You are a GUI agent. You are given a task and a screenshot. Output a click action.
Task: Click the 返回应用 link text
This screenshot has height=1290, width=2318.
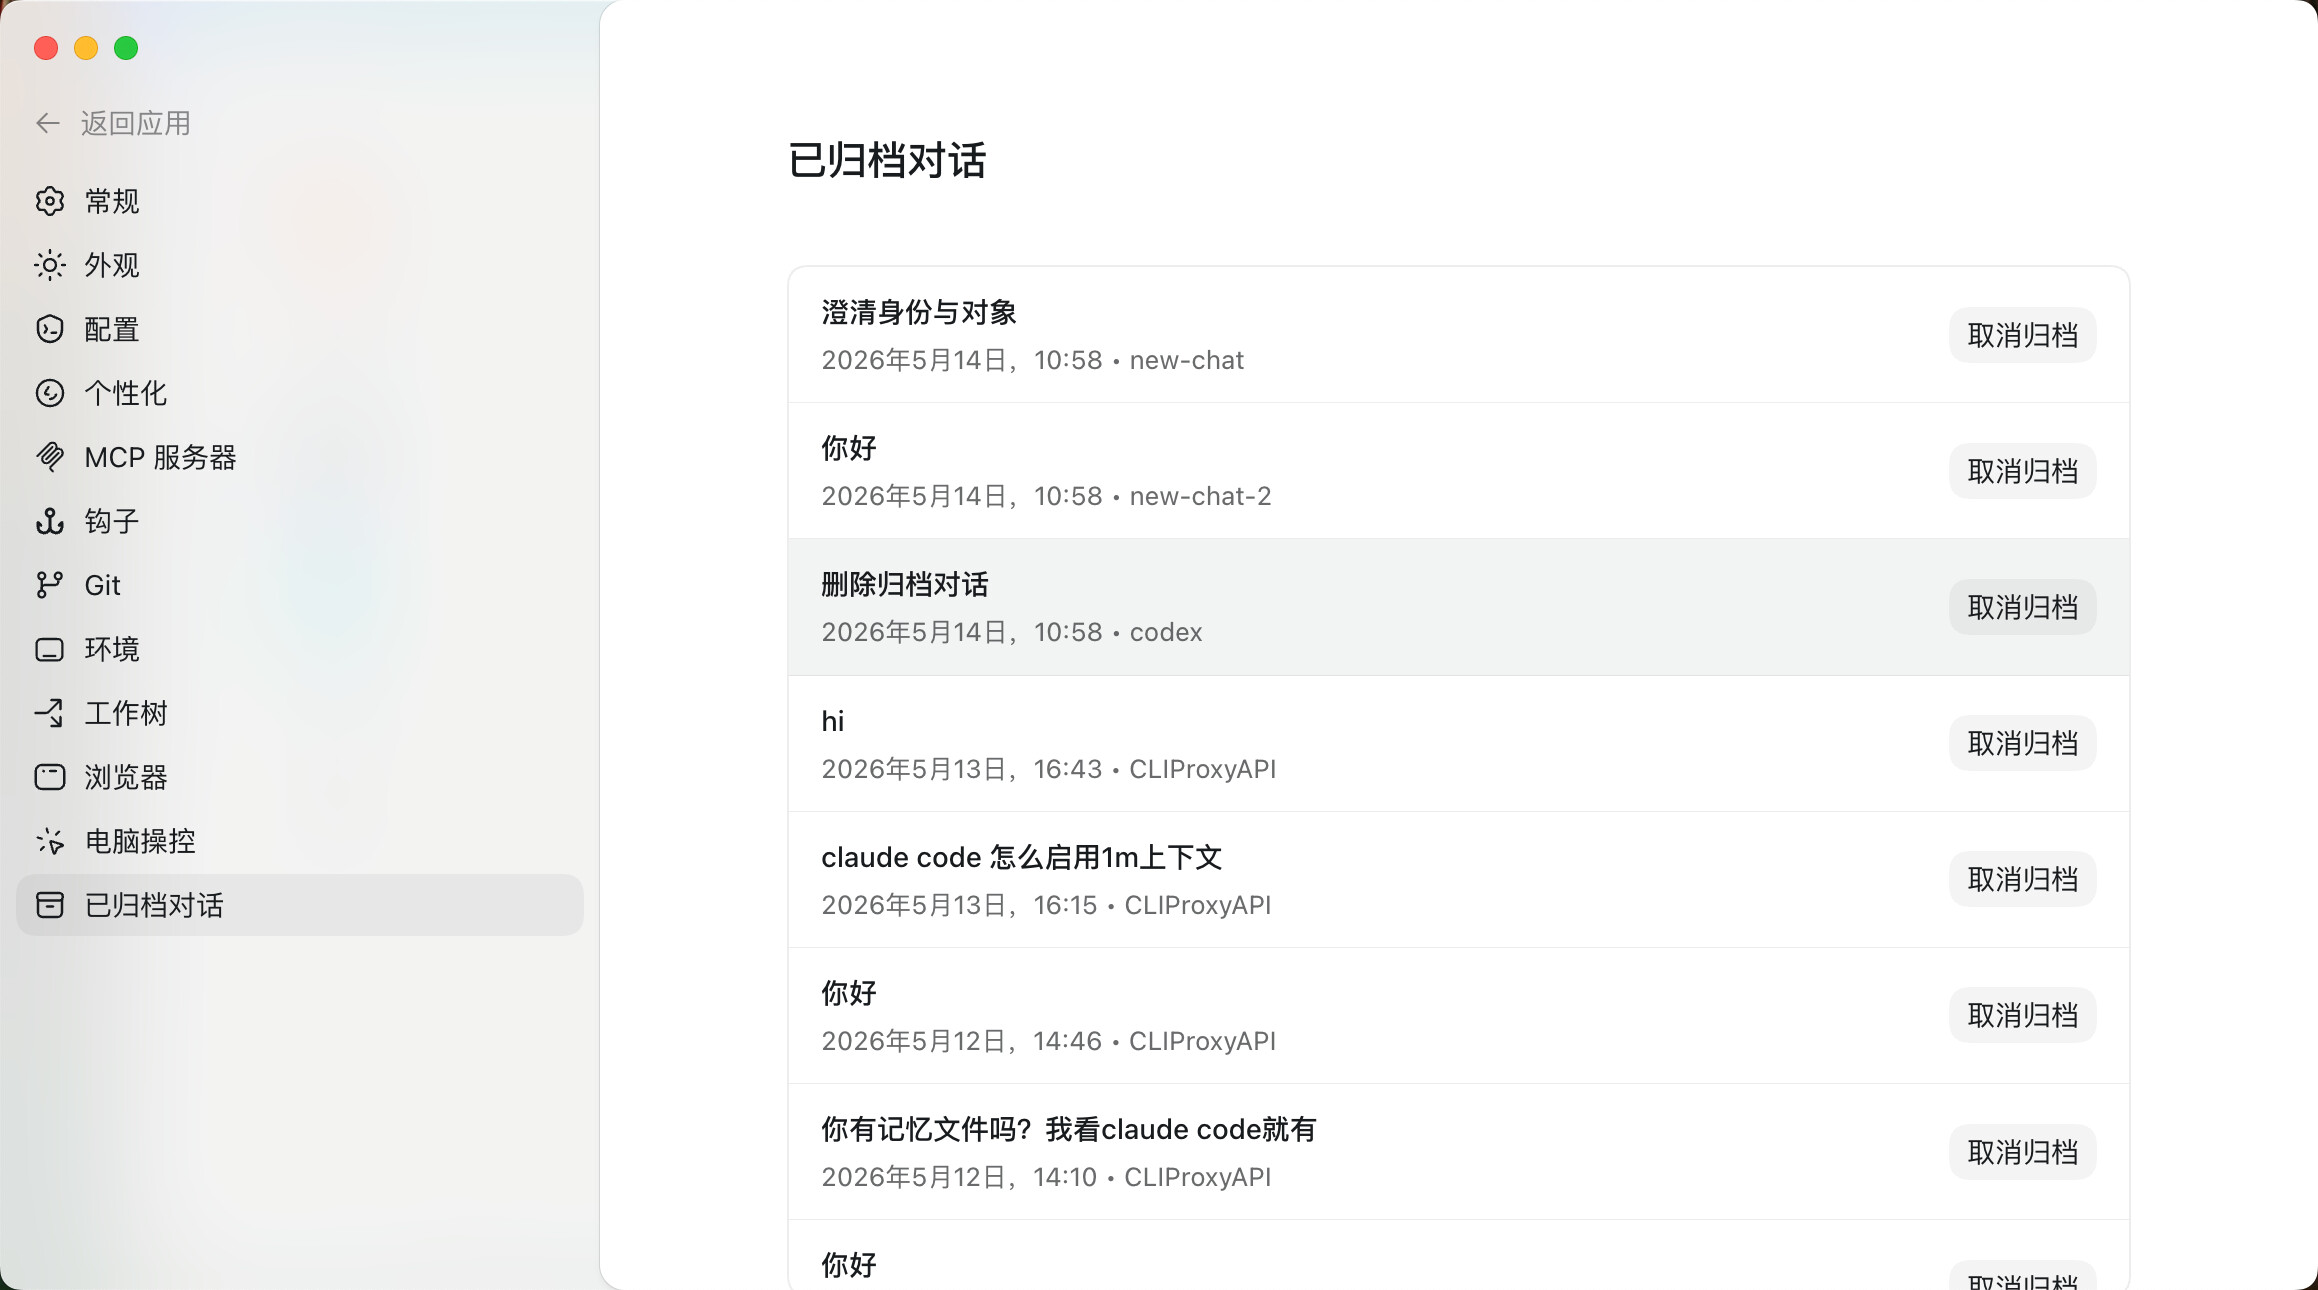(x=136, y=123)
